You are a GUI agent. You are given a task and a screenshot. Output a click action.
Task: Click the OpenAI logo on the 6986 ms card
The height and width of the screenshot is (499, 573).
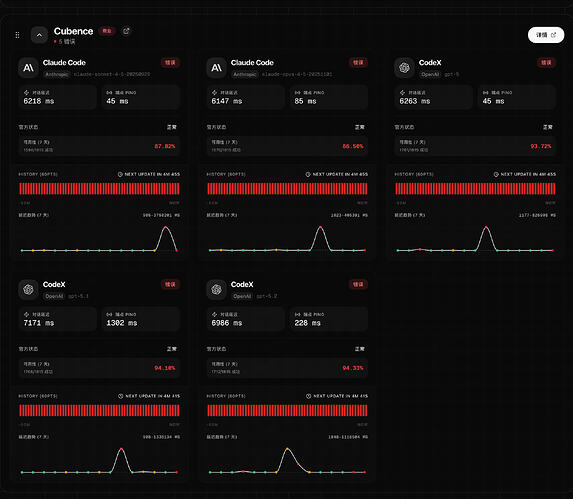pyautogui.click(x=216, y=289)
